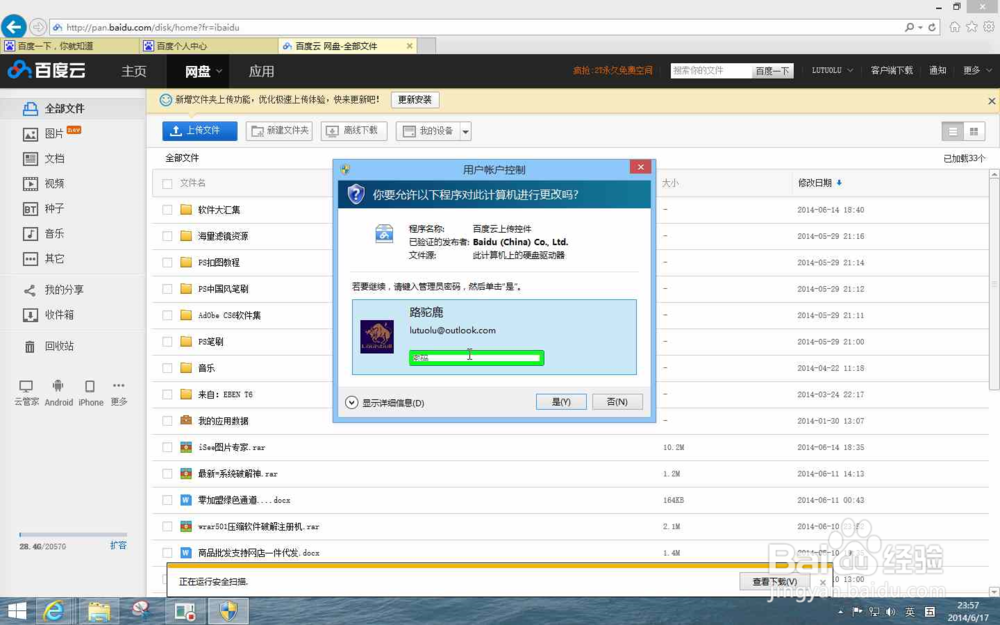Click the browser back arrow button

coord(13,27)
